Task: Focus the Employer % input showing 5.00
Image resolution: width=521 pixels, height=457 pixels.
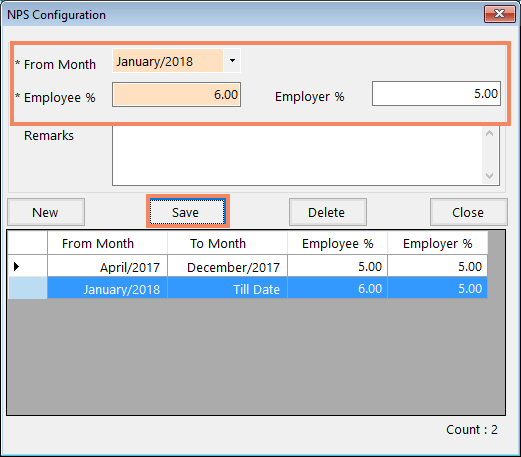Action: (x=436, y=94)
